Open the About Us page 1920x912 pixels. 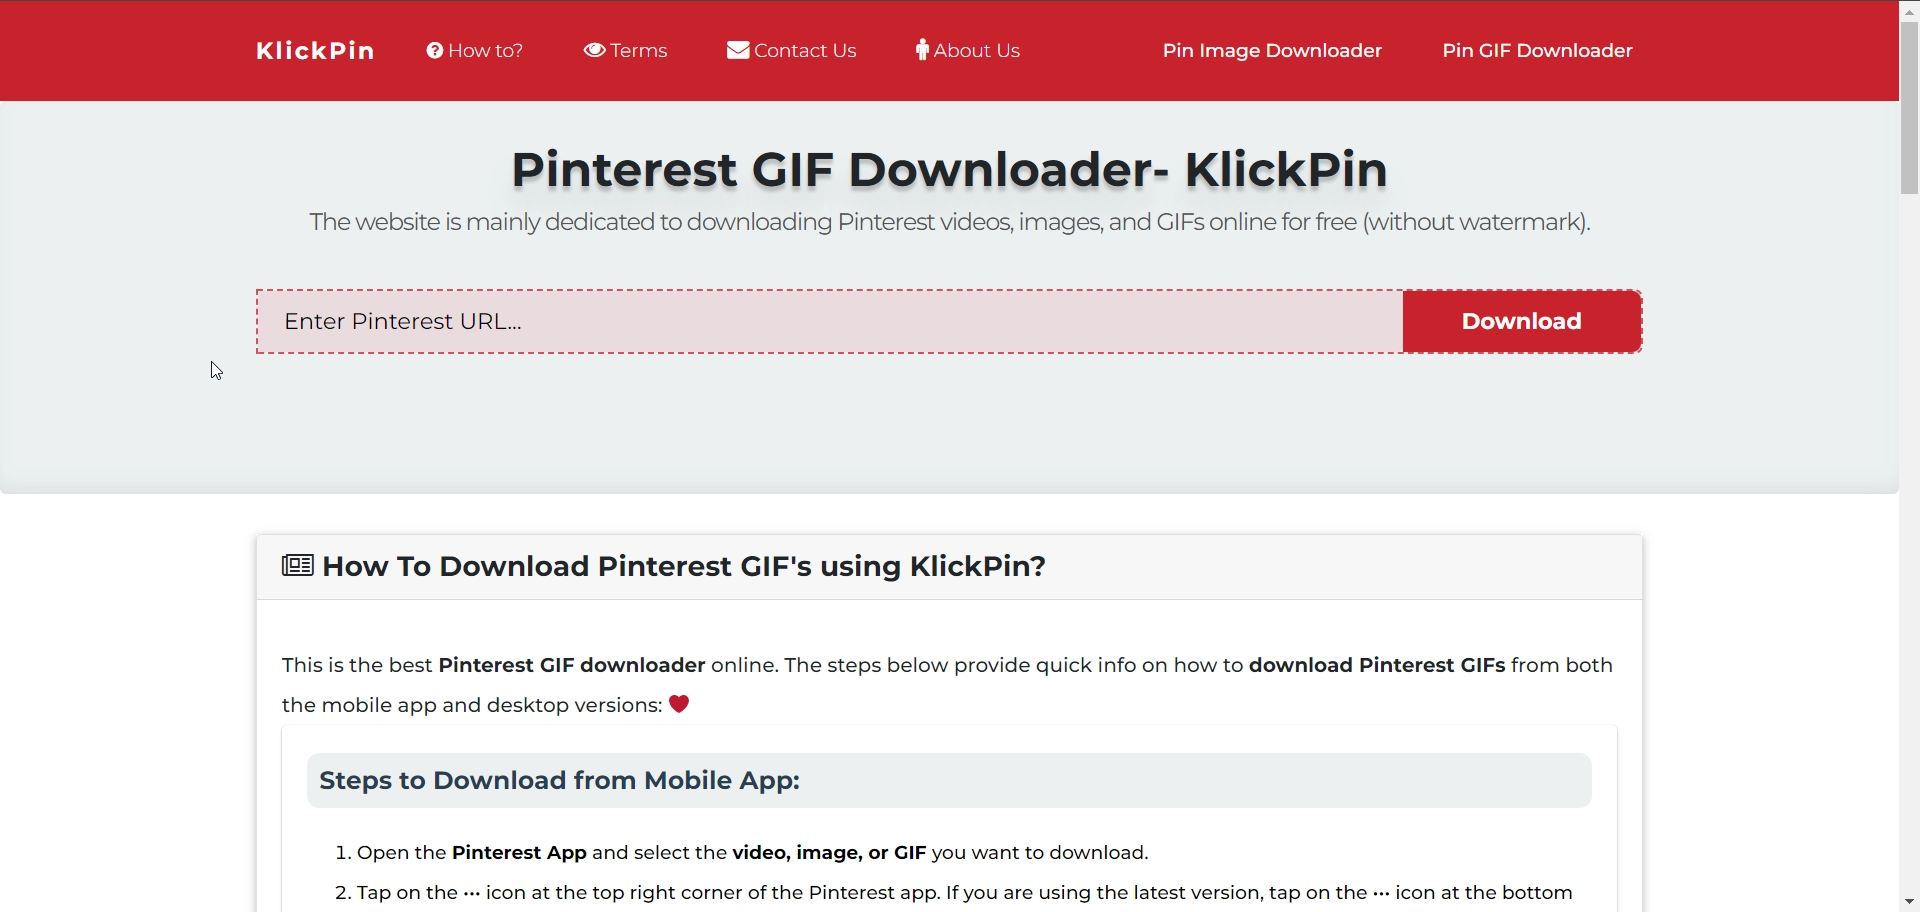click(x=976, y=50)
